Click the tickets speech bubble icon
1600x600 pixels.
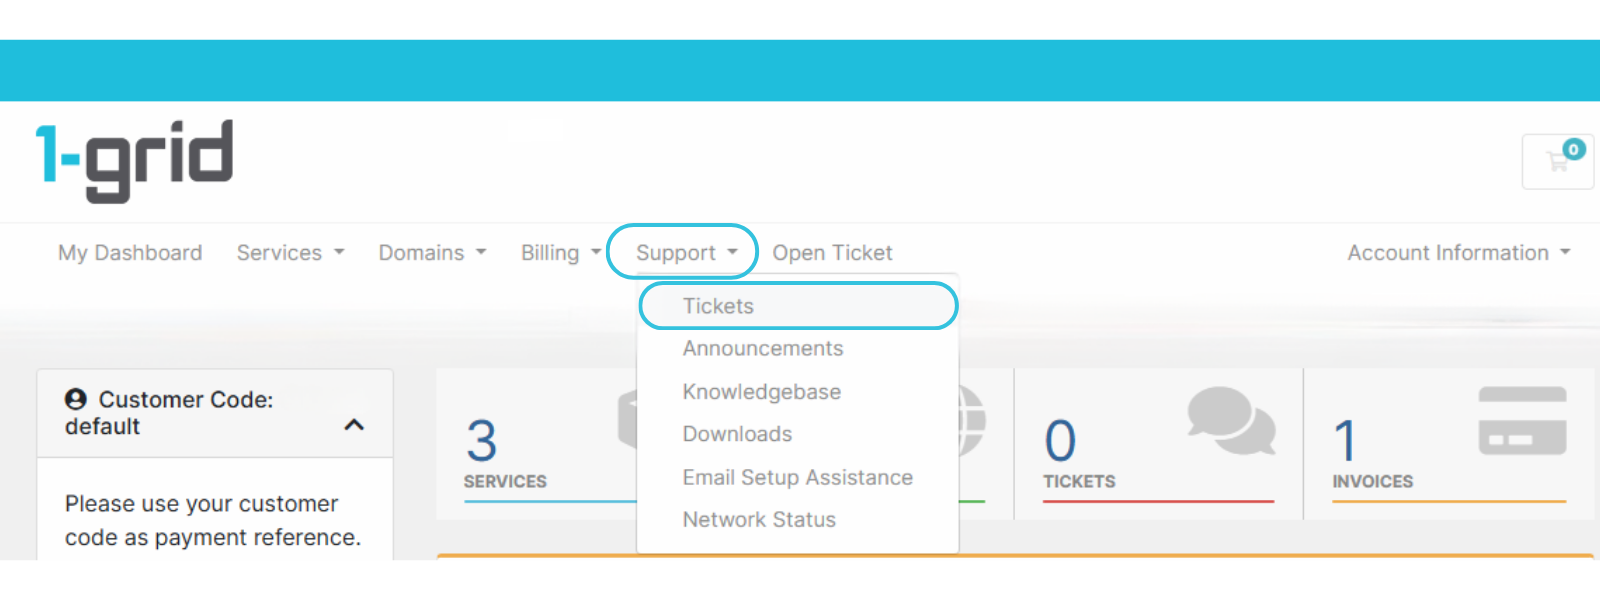tap(1231, 420)
